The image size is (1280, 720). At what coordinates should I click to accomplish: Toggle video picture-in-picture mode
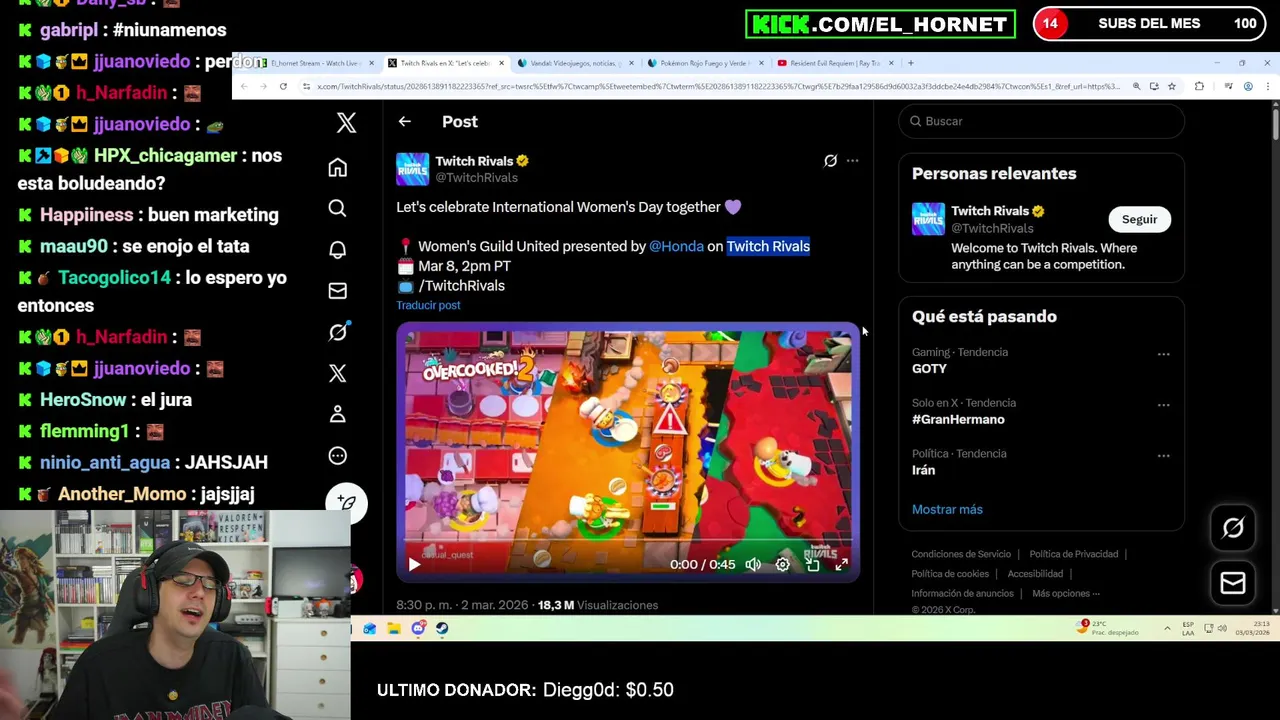812,564
